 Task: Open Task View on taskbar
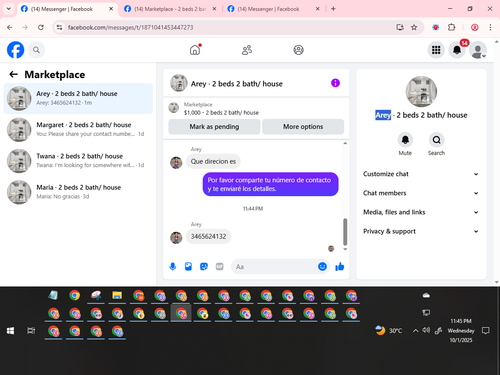coord(31,331)
